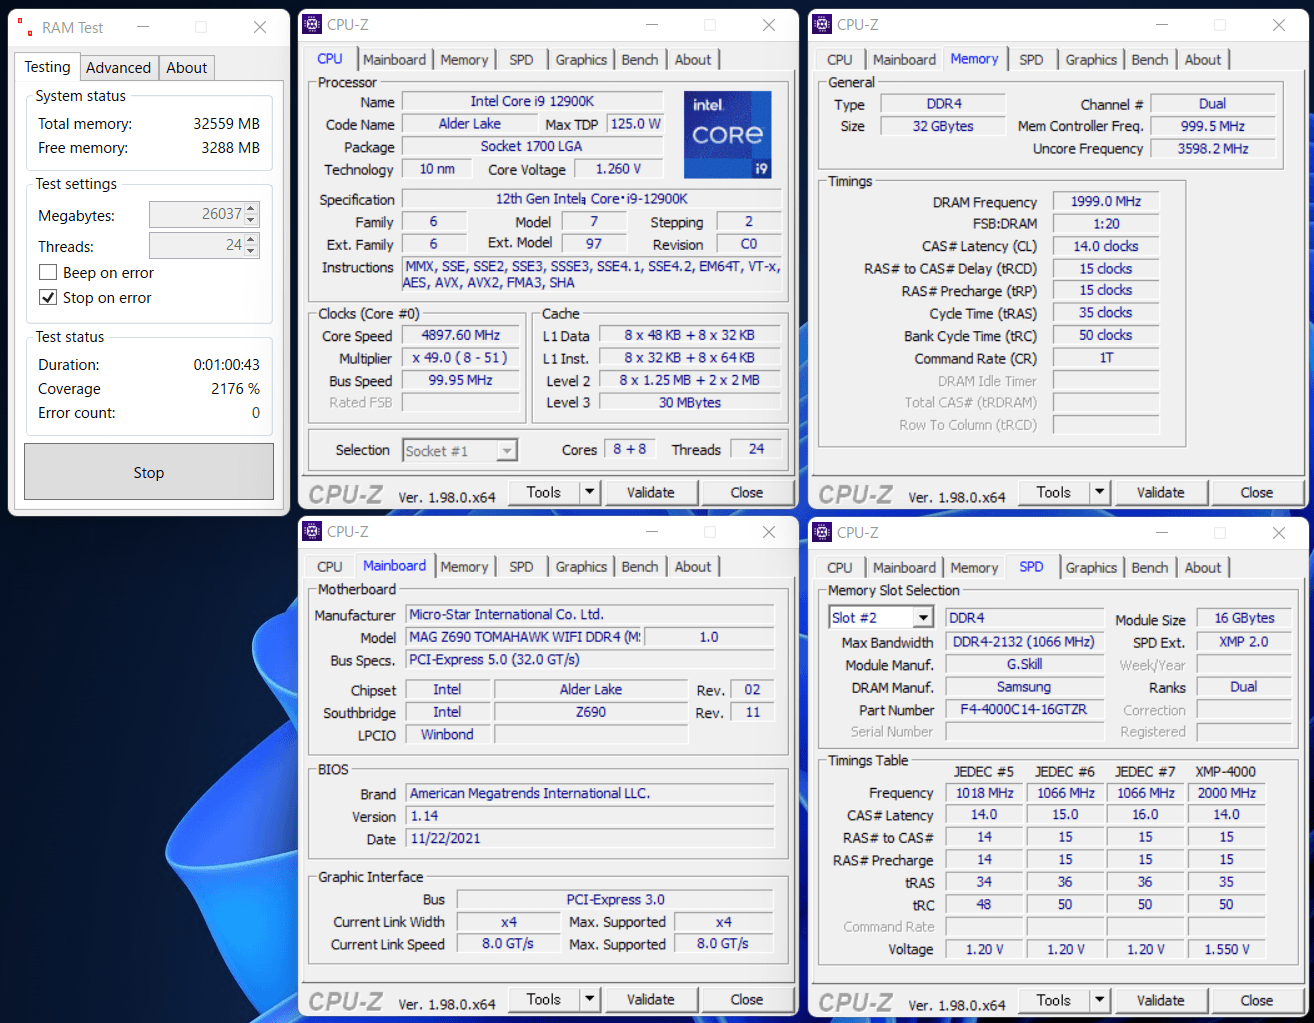The image size is (1314, 1023).
Task: Click the CAS# Latency value 14.0 clocks
Action: (x=1106, y=246)
